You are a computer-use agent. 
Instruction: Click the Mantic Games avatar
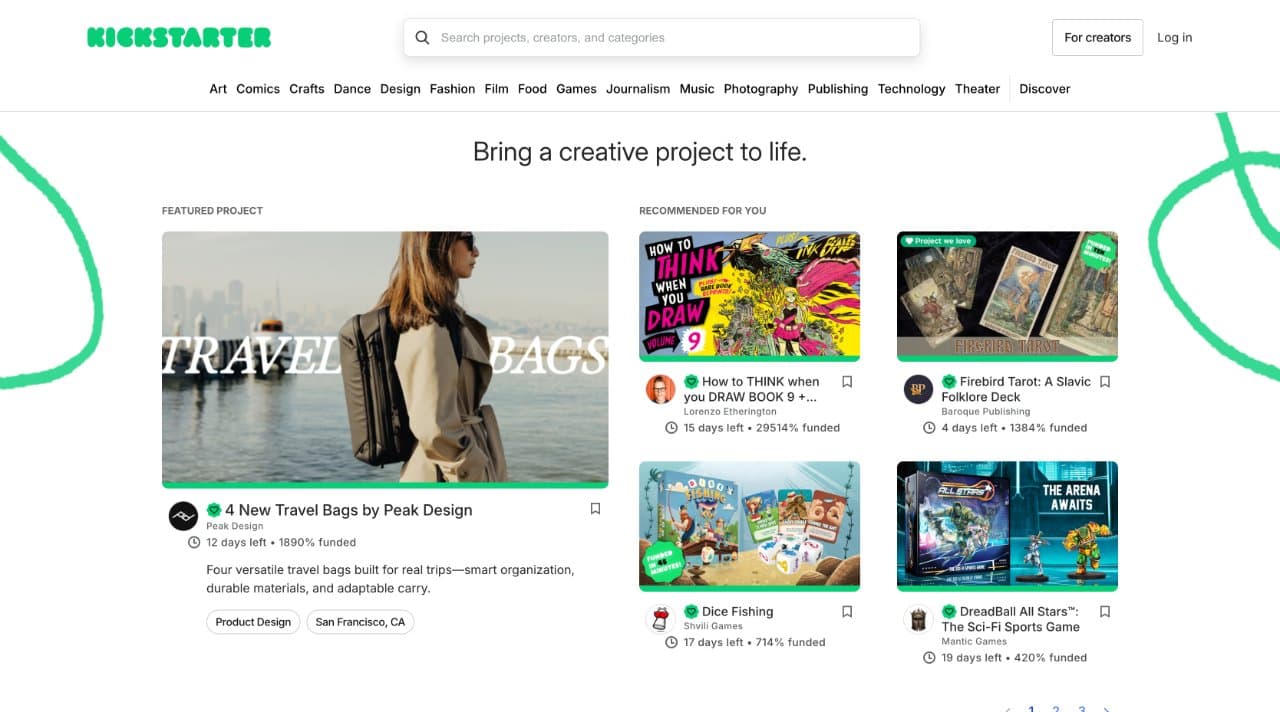pos(918,619)
